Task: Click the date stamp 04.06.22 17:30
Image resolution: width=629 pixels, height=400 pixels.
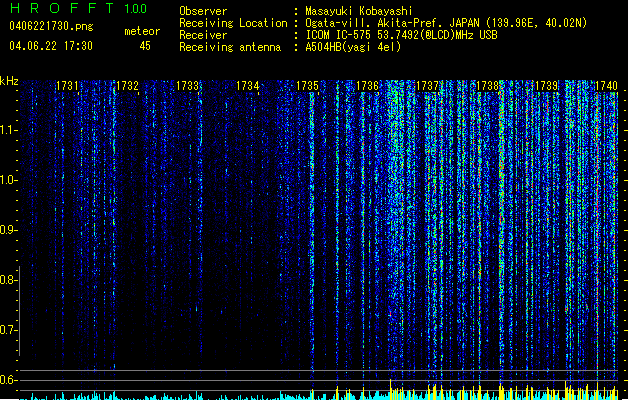Action: (x=51, y=46)
